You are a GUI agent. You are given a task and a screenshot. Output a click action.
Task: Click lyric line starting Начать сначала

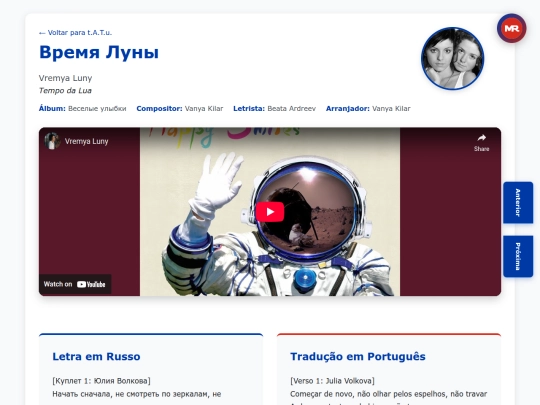pos(137,394)
